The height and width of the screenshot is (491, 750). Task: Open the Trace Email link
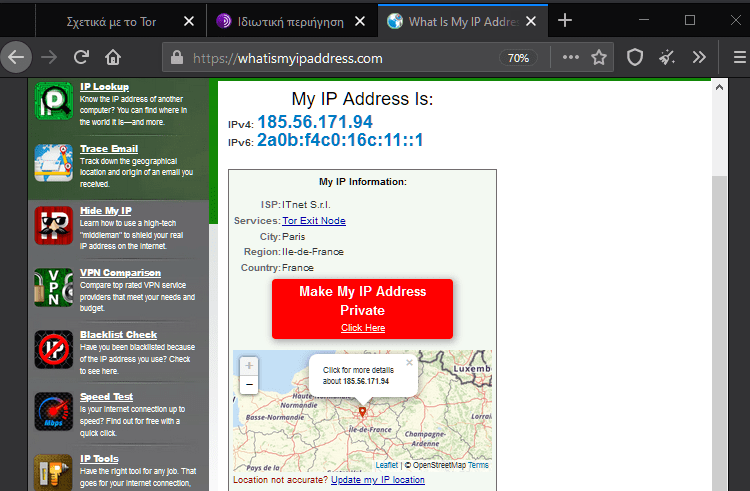tap(109, 149)
